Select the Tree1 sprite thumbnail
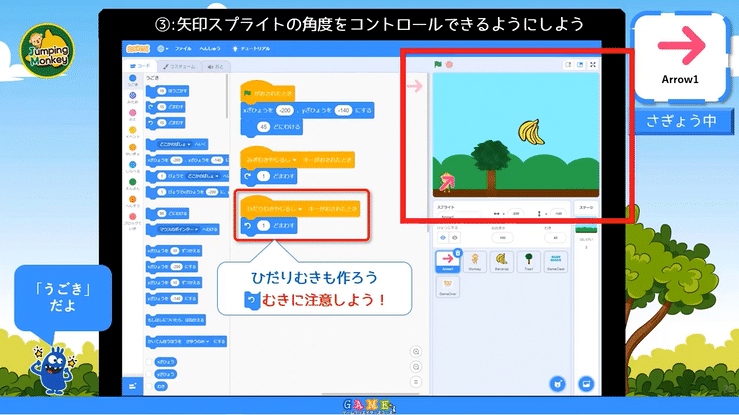739x415 pixels. tap(529, 261)
